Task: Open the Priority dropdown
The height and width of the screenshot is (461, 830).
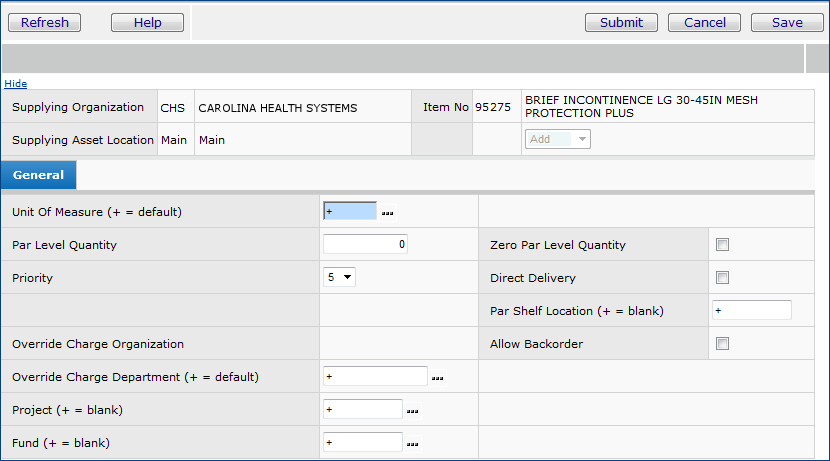Action: 340,278
